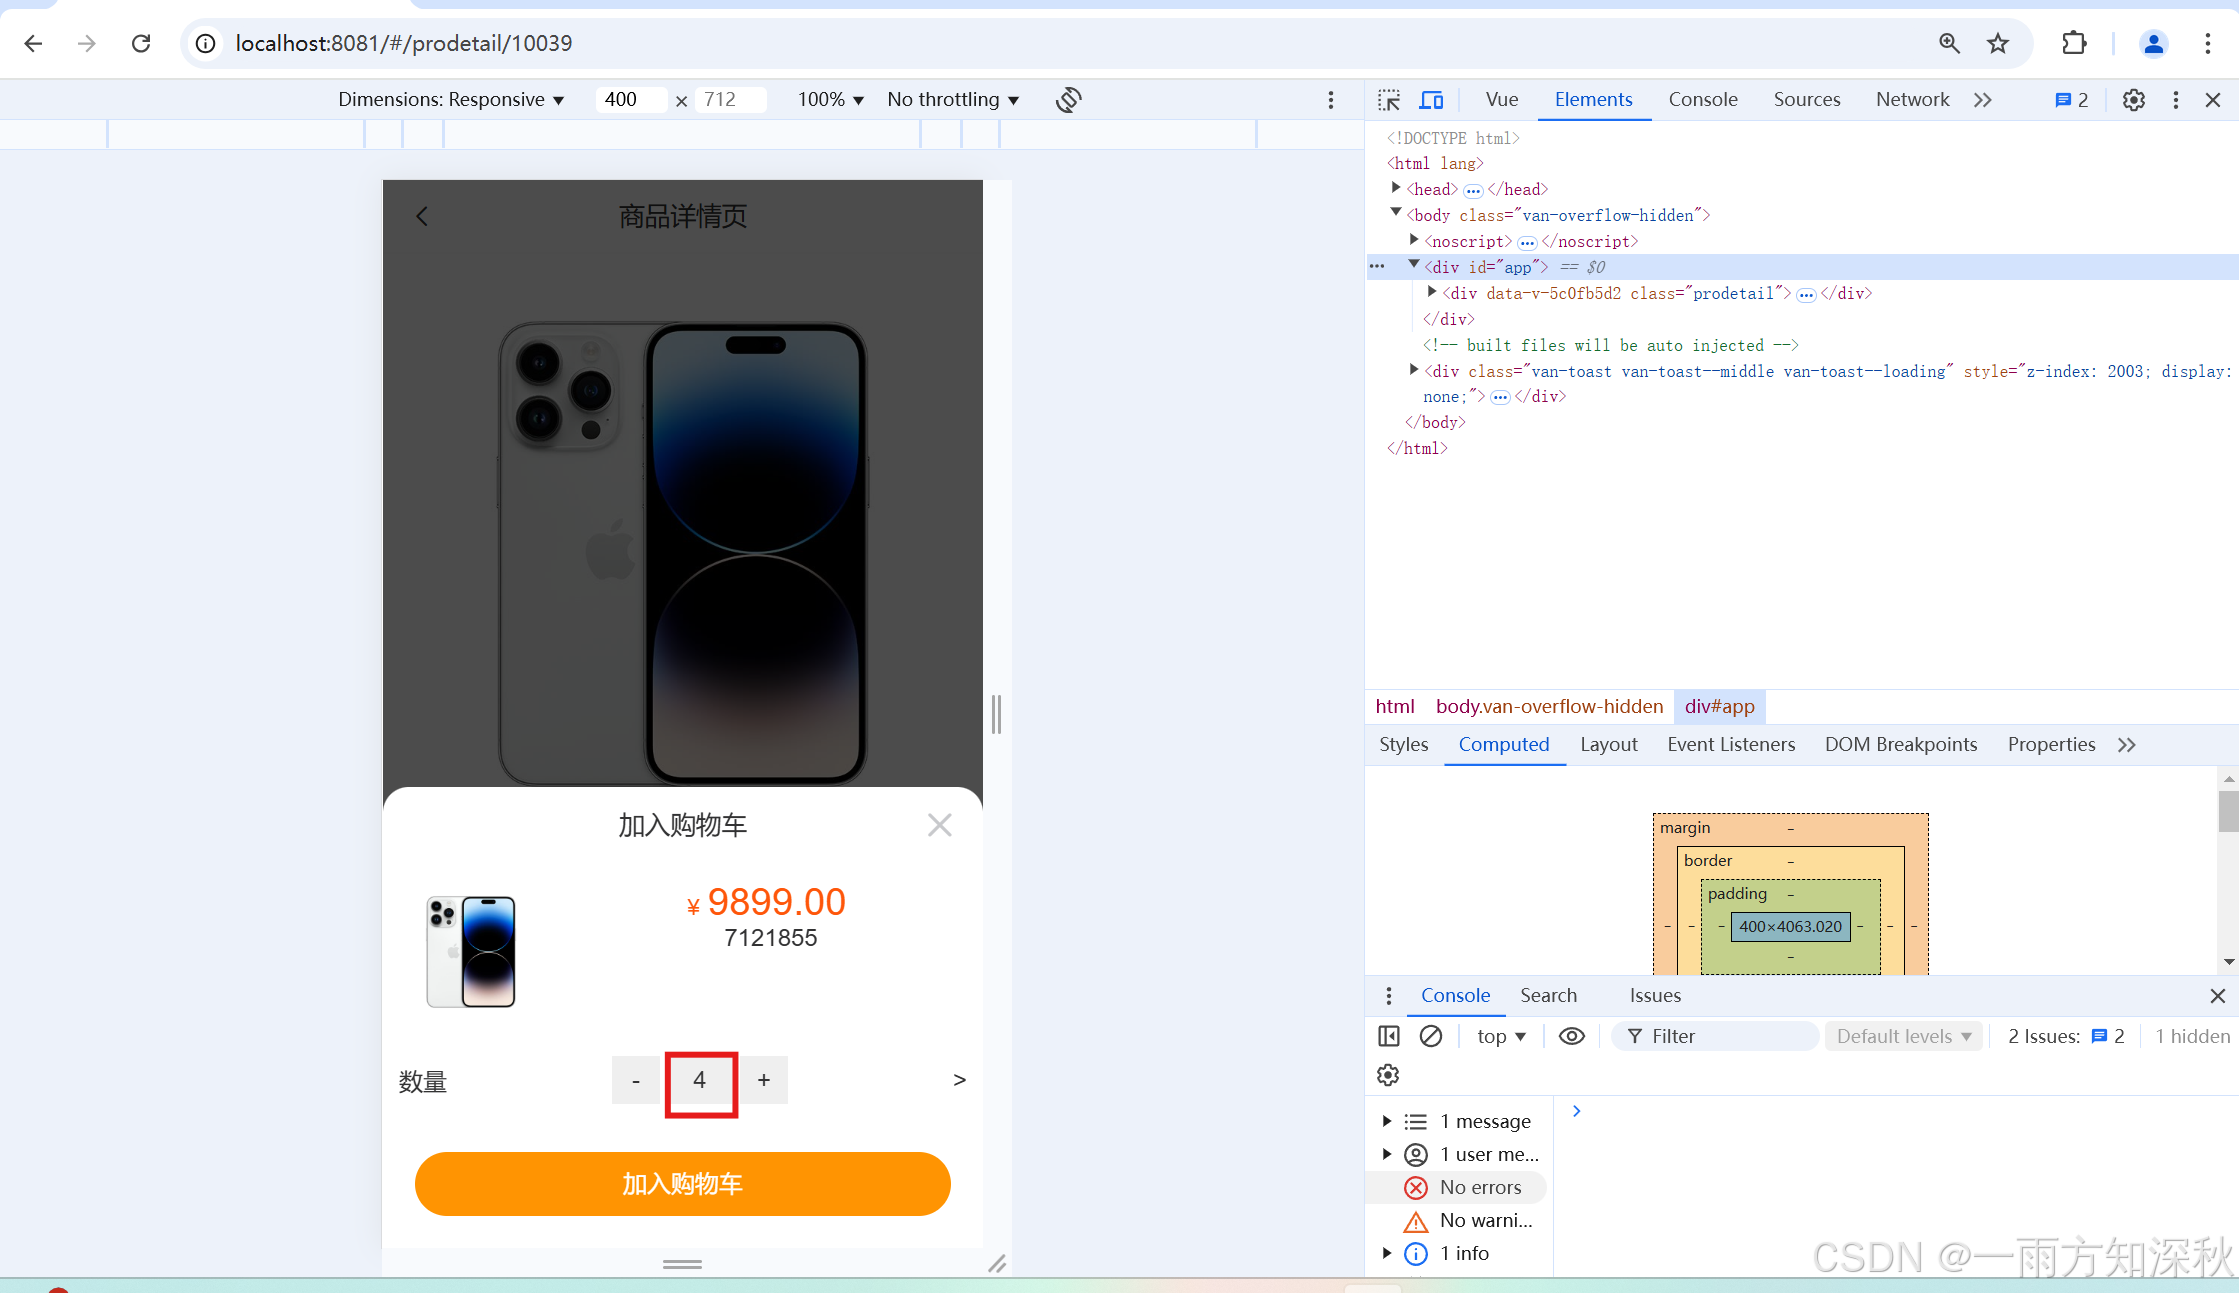The image size is (2239, 1293).
Task: Open DevTools settings gear icon
Action: tap(2133, 100)
